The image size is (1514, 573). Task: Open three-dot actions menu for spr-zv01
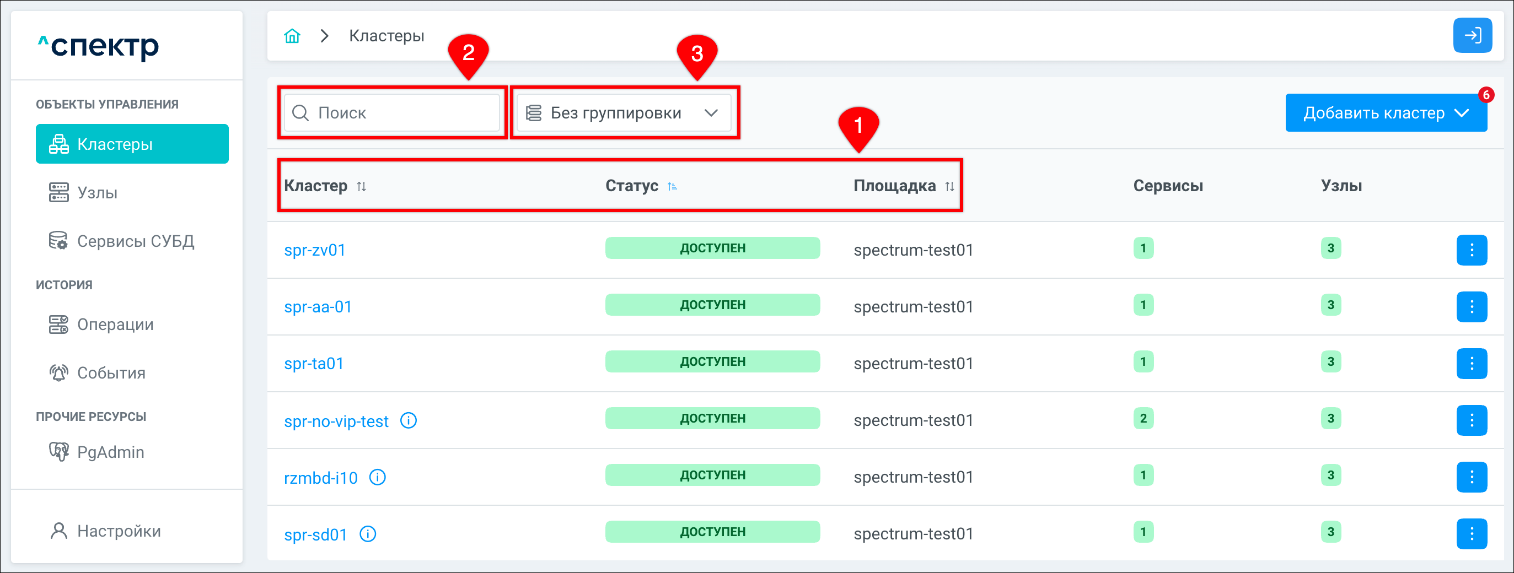tap(1471, 250)
